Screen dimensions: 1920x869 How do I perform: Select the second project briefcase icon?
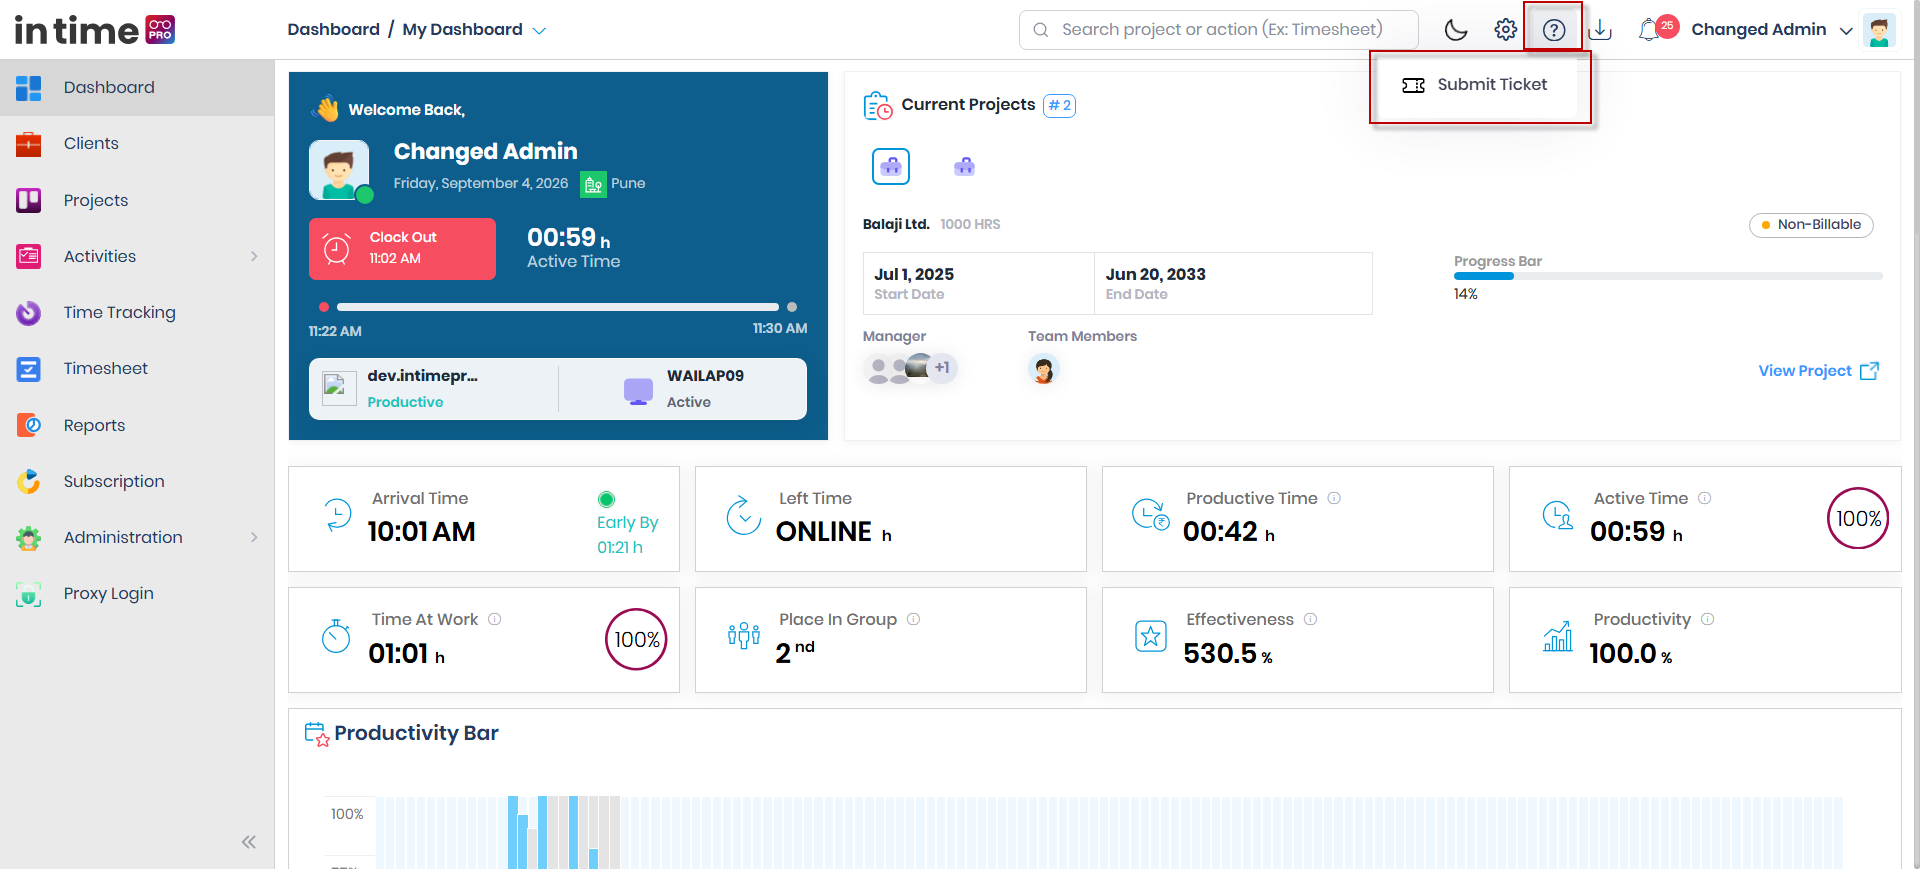pos(964,166)
